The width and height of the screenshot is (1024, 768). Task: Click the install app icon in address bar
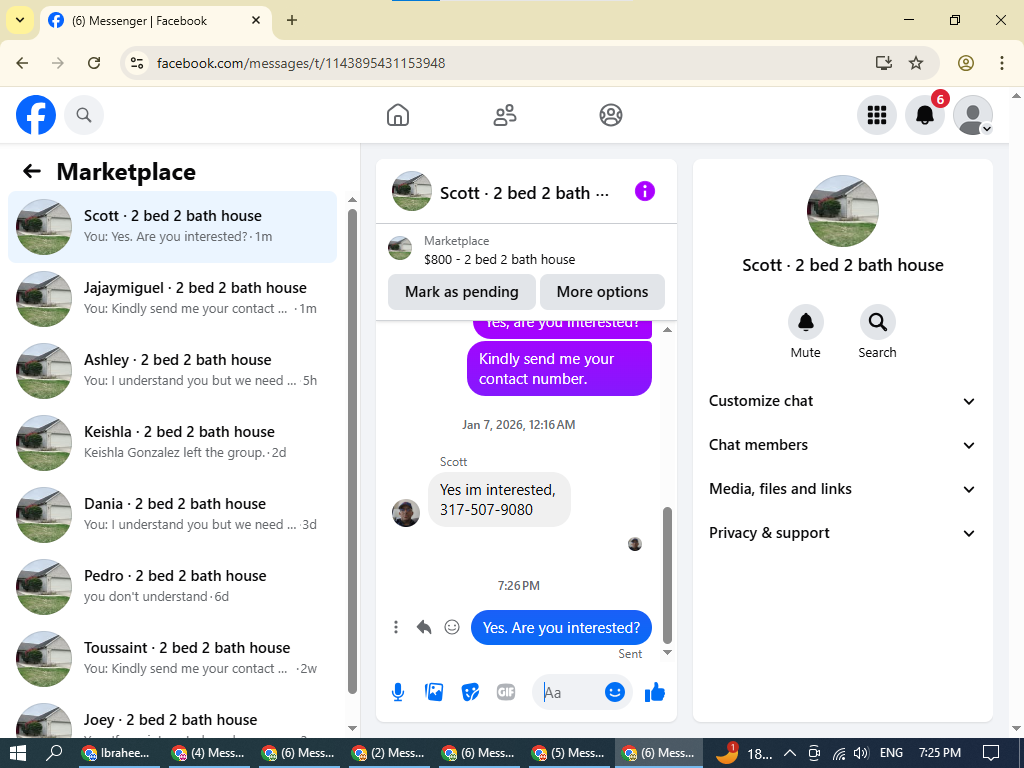884,63
